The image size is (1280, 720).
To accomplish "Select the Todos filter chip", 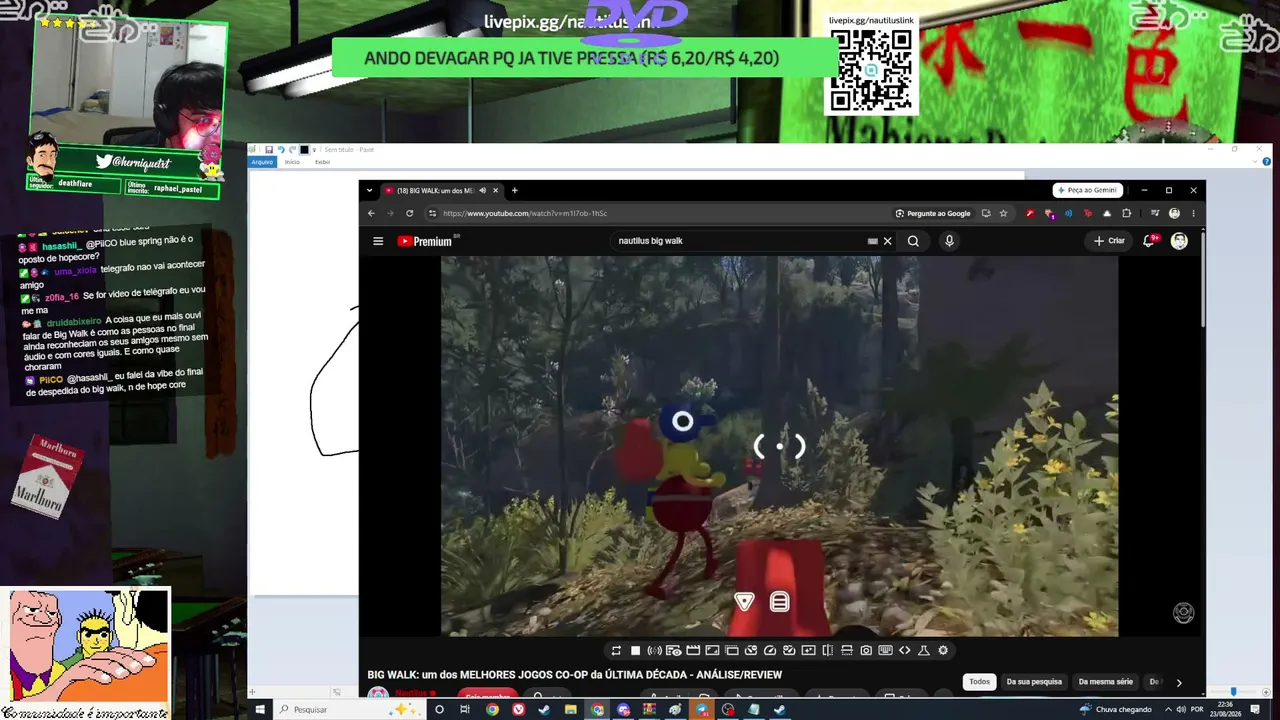I will point(979,682).
